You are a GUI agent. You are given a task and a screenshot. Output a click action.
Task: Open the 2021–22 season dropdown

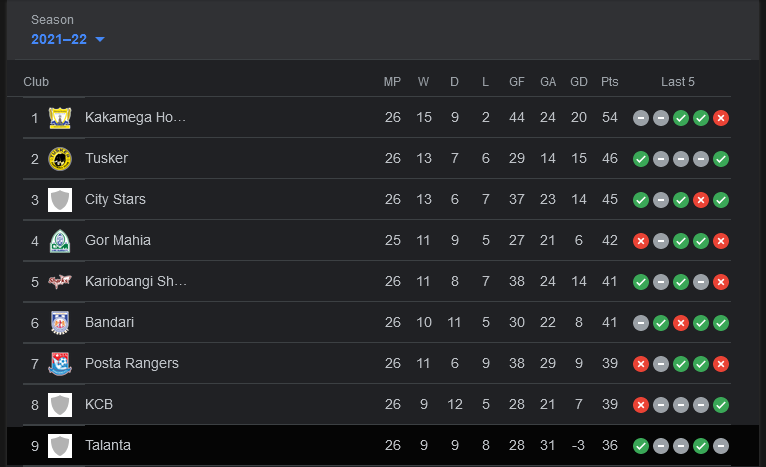pos(68,39)
